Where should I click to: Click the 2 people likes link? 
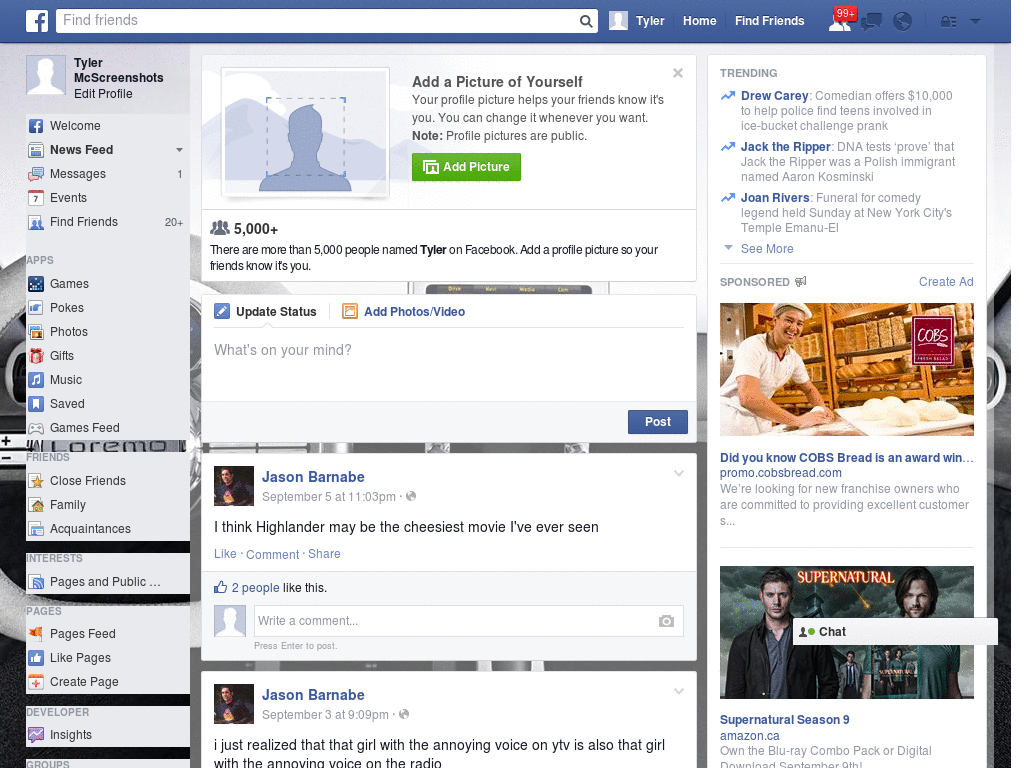point(255,588)
